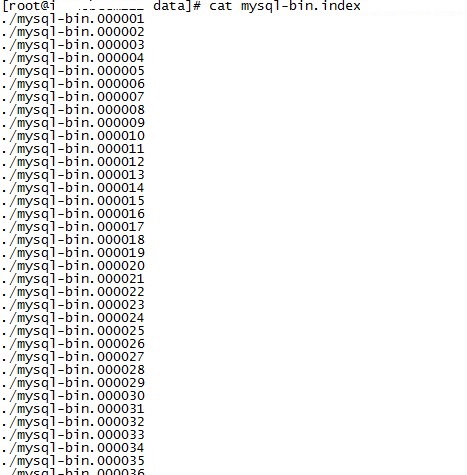467x475 pixels.
Task: Click the cat mysql-bin.index command text
Action: click(285, 6)
